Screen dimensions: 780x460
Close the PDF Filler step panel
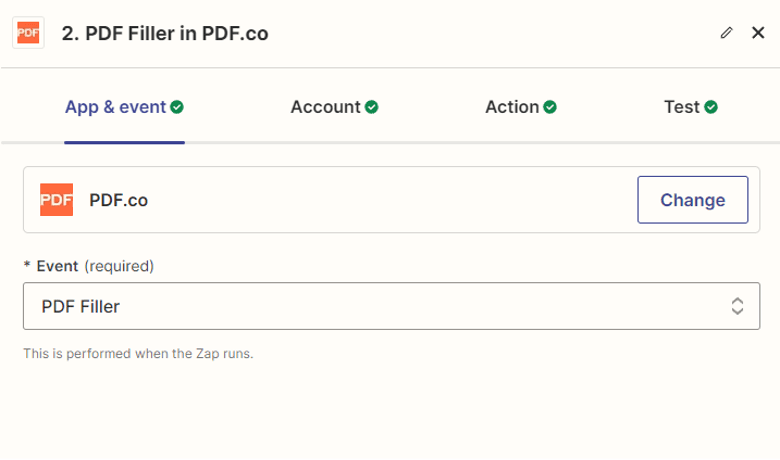pyautogui.click(x=758, y=33)
